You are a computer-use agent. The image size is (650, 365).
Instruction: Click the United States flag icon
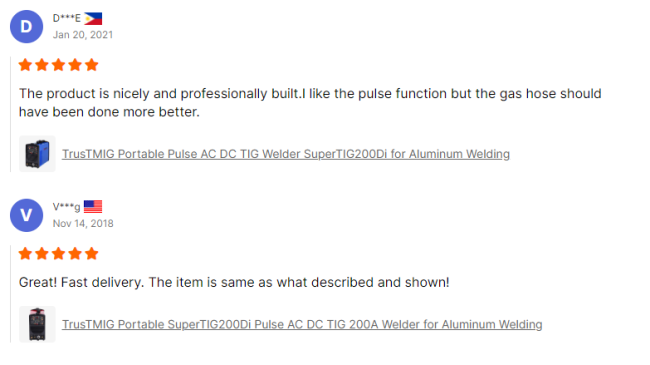click(x=93, y=207)
